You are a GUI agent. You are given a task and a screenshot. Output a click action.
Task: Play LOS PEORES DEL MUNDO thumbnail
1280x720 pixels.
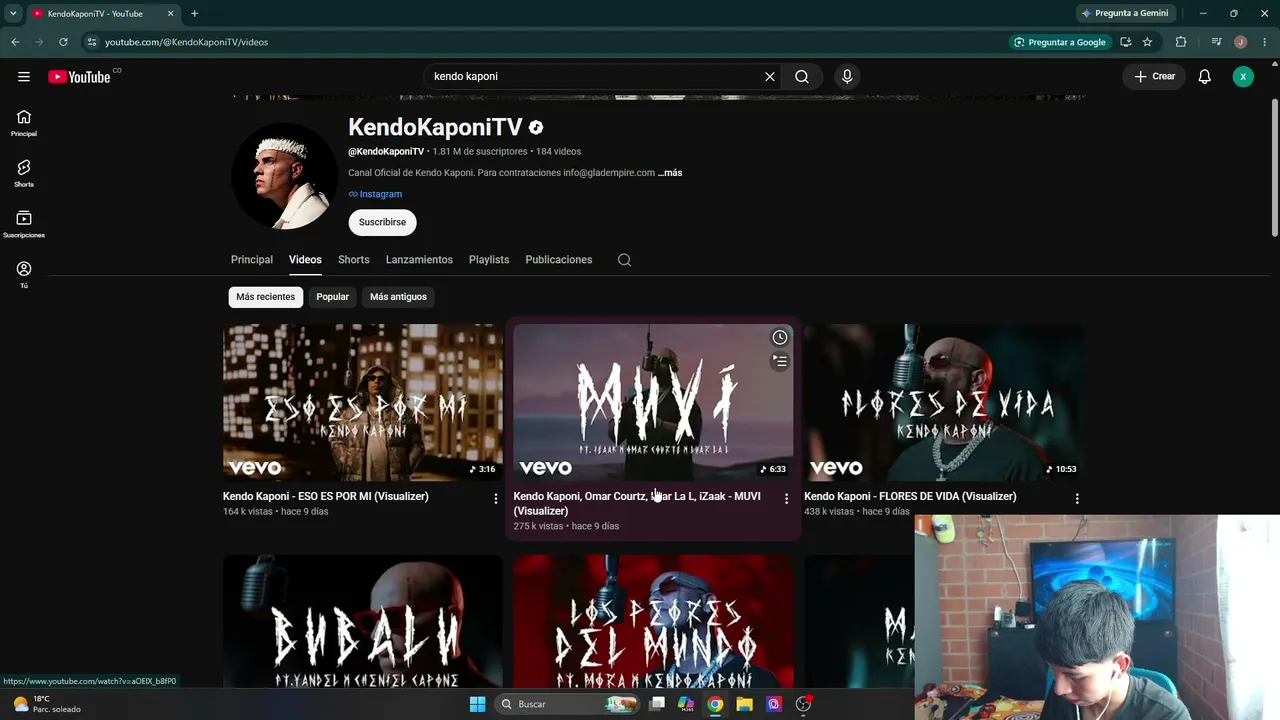tap(653, 622)
